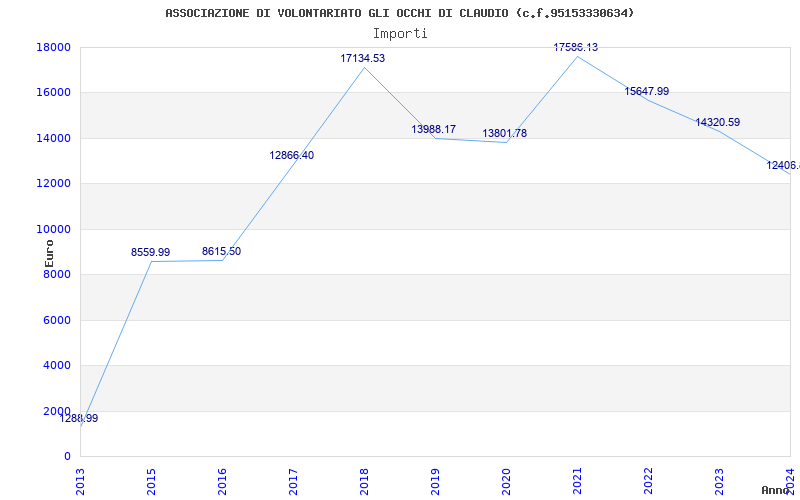The width and height of the screenshot is (800, 500).
Task: Click the y-axis value 0
Action: pyautogui.click(x=67, y=457)
